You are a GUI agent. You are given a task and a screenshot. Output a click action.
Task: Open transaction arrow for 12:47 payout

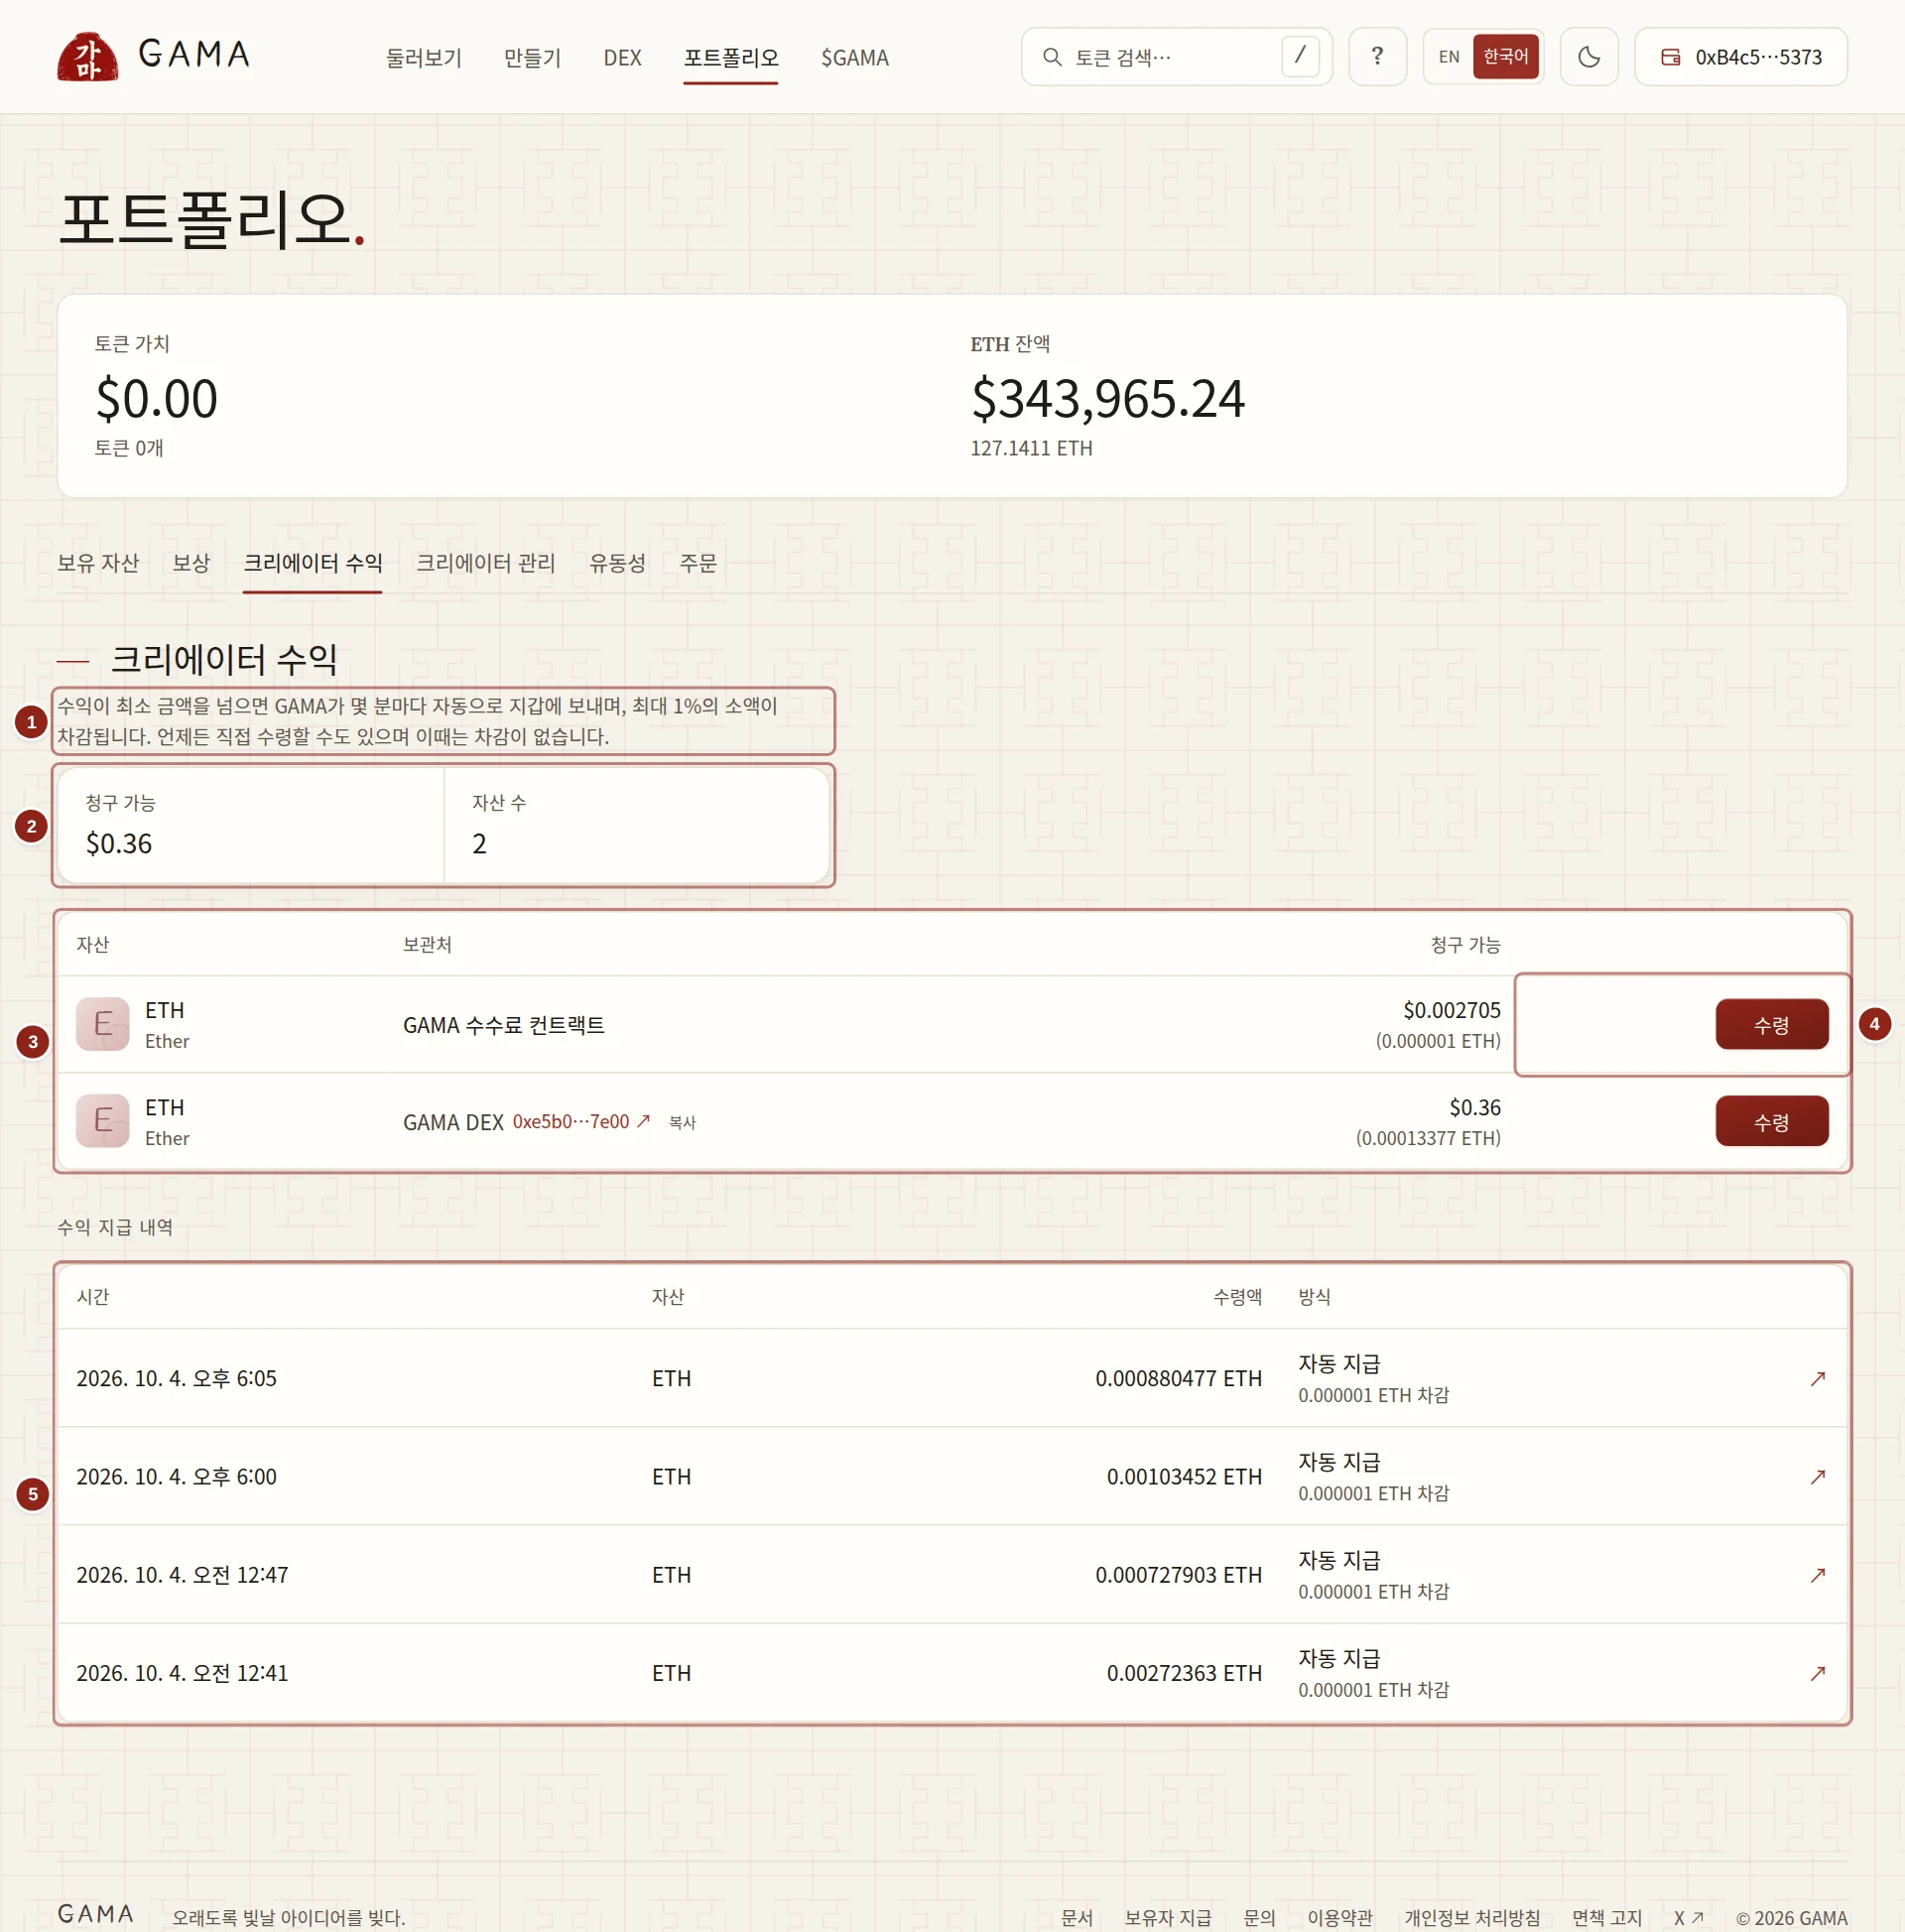click(x=1817, y=1574)
